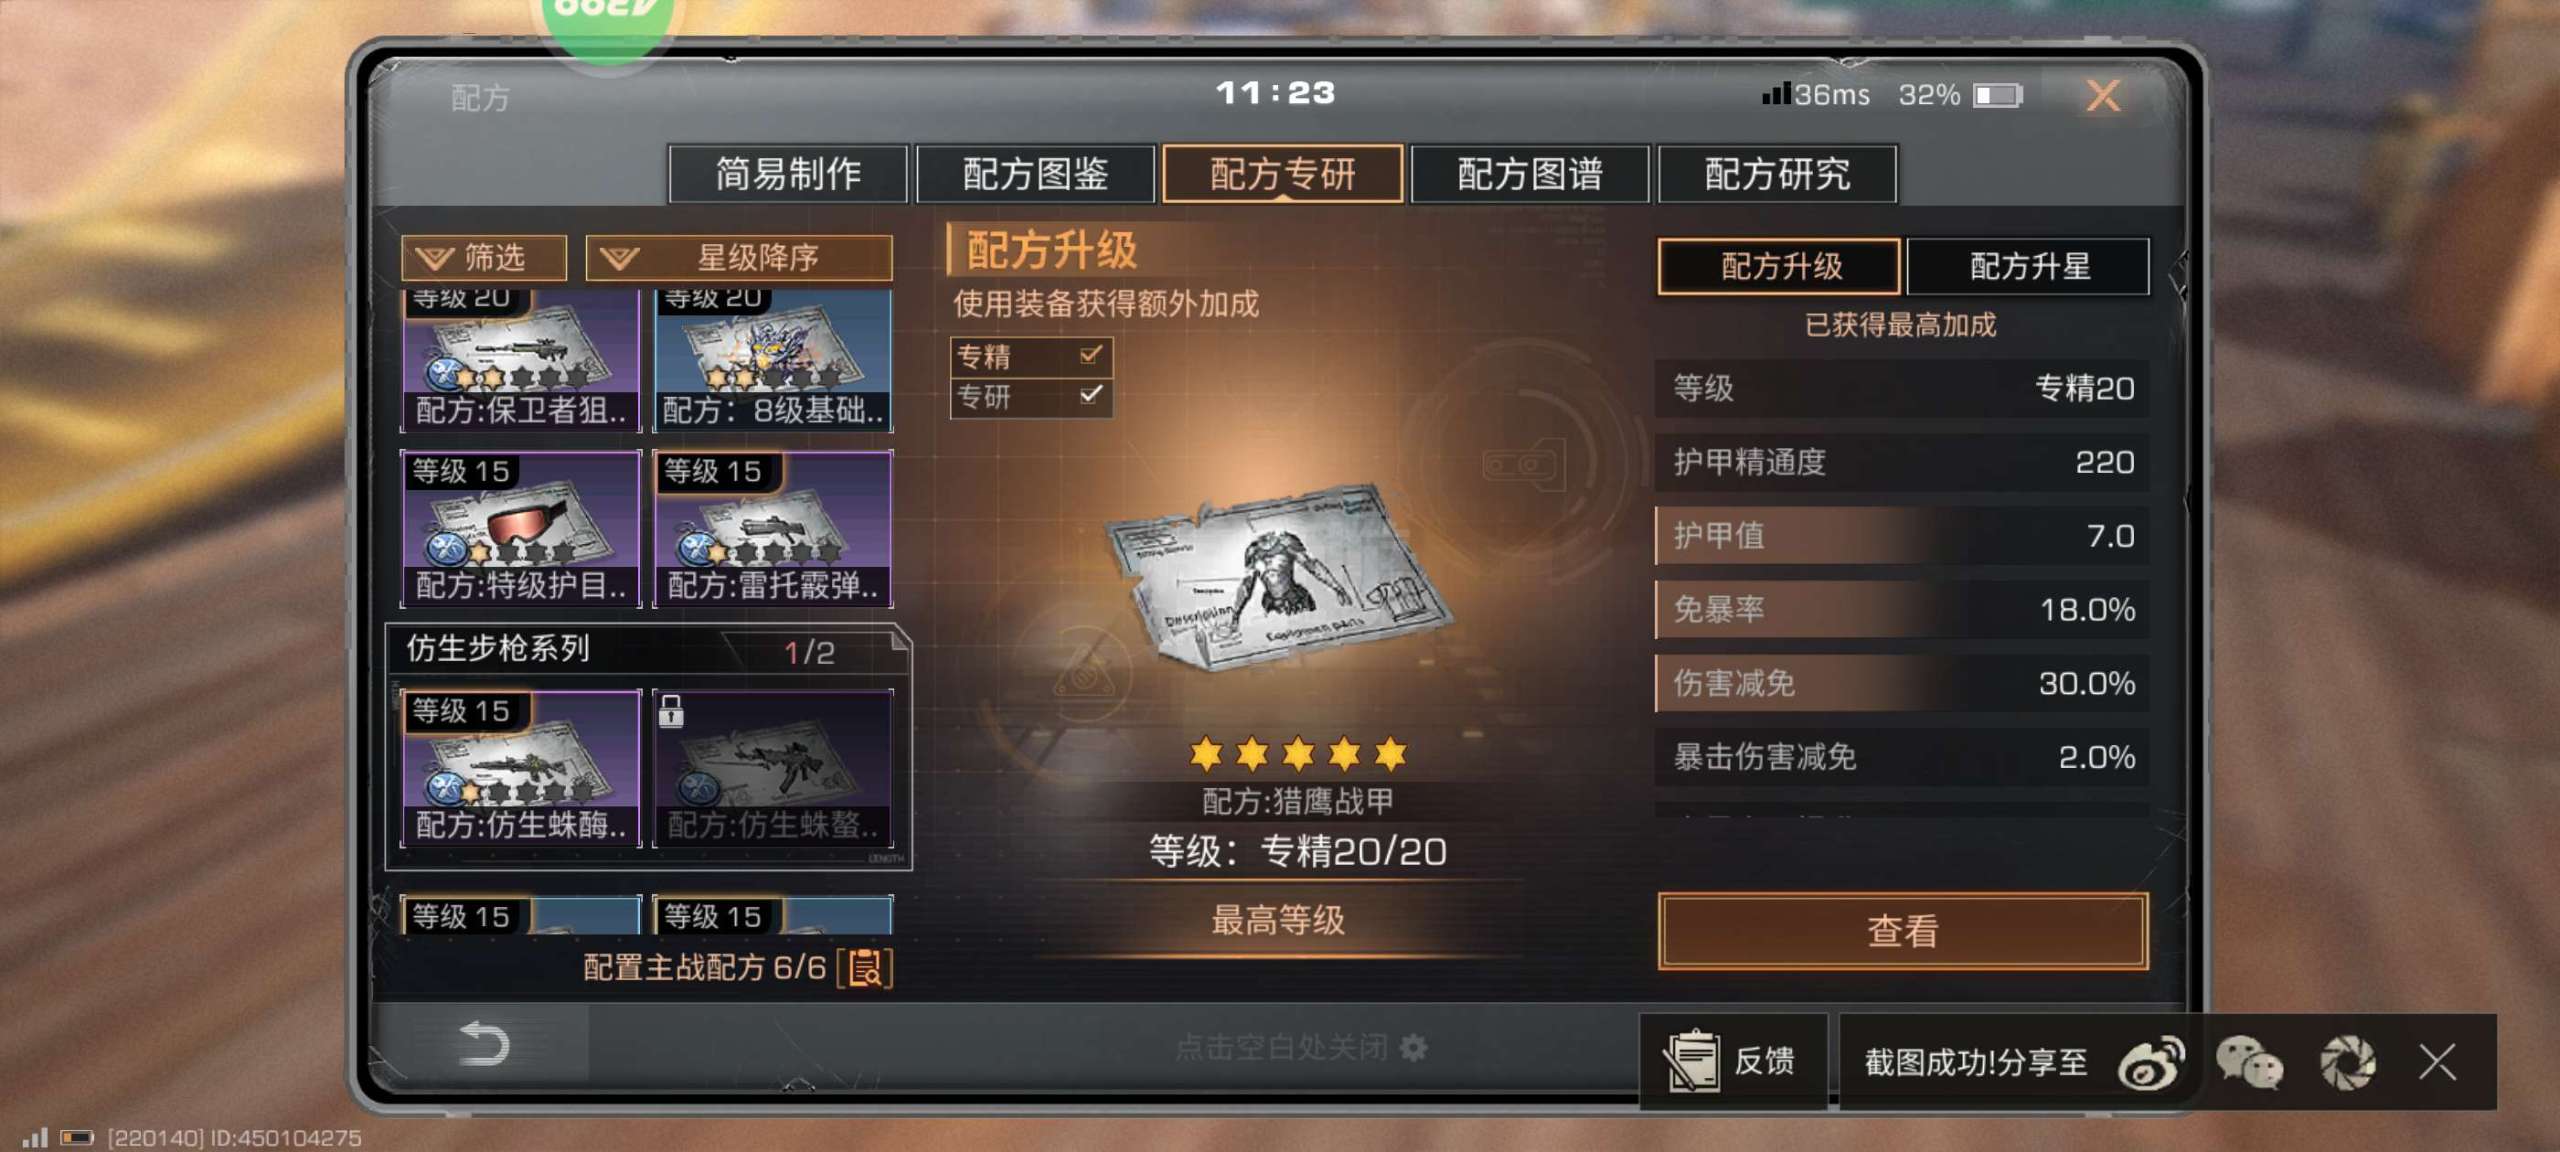Close the recipe panel with orange X
Image resolution: width=2560 pixels, height=1152 pixels.
(x=2103, y=96)
